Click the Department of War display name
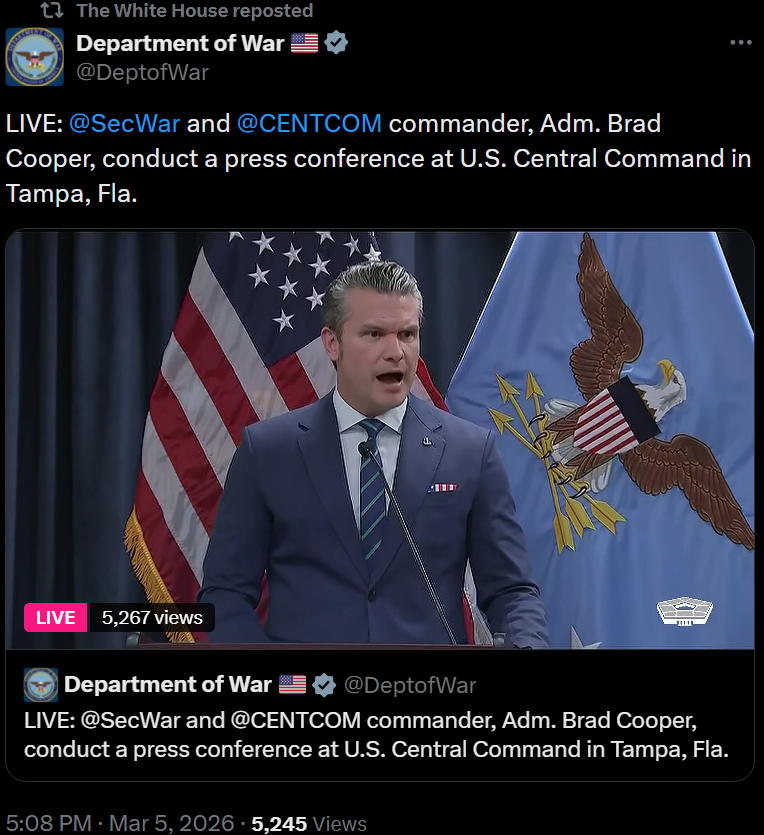The width and height of the screenshot is (764, 835). pyautogui.click(x=180, y=43)
